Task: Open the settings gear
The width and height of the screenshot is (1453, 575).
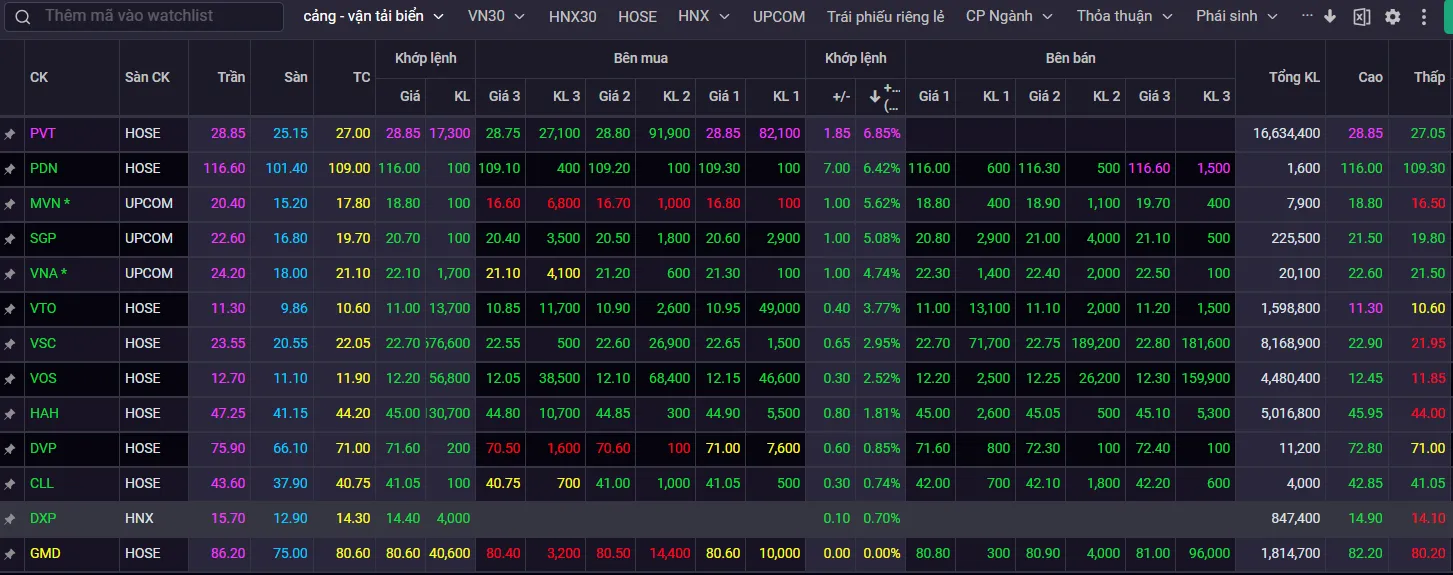Action: click(x=1392, y=17)
